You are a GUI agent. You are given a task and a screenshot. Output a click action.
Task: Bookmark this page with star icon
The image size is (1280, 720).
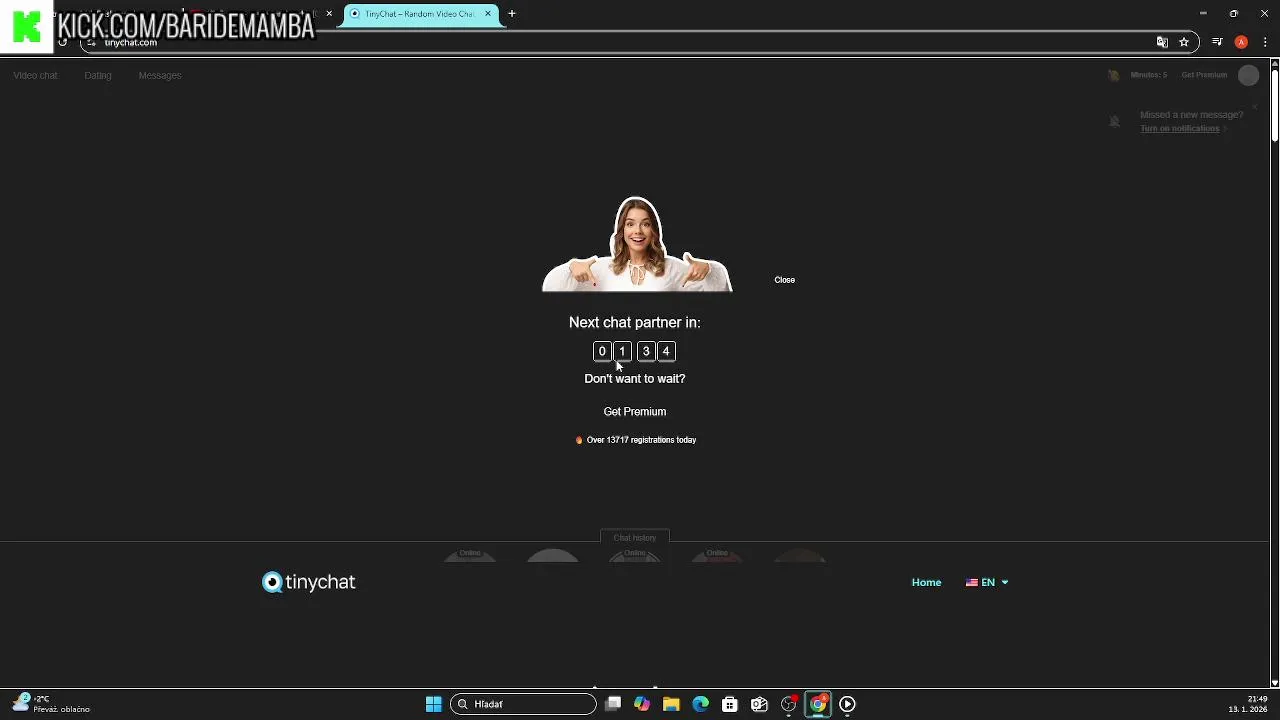pos(1184,42)
